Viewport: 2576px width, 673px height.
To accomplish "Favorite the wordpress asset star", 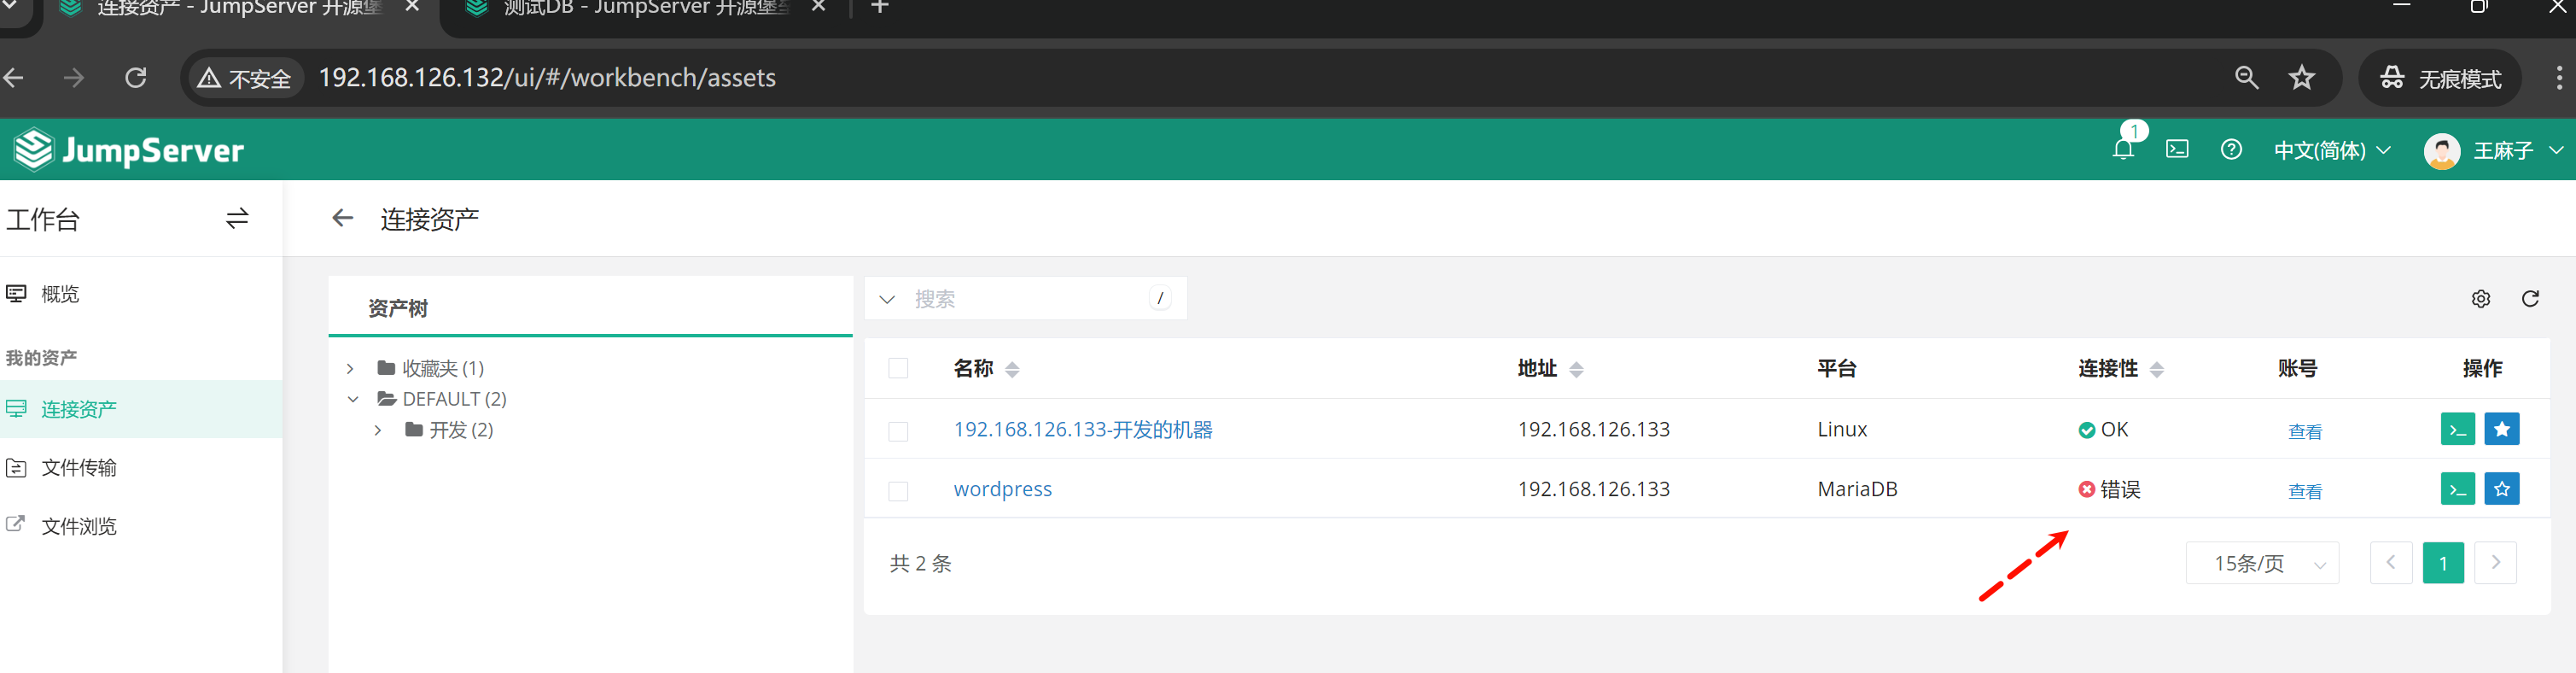I will point(2501,489).
